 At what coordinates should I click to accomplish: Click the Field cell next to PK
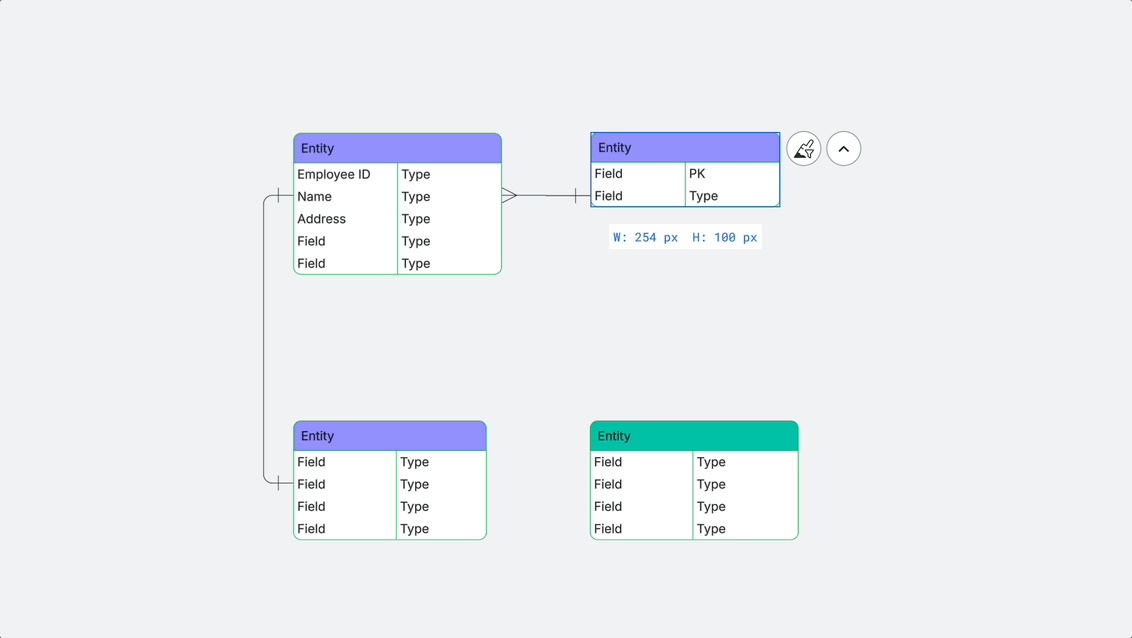[638, 174]
